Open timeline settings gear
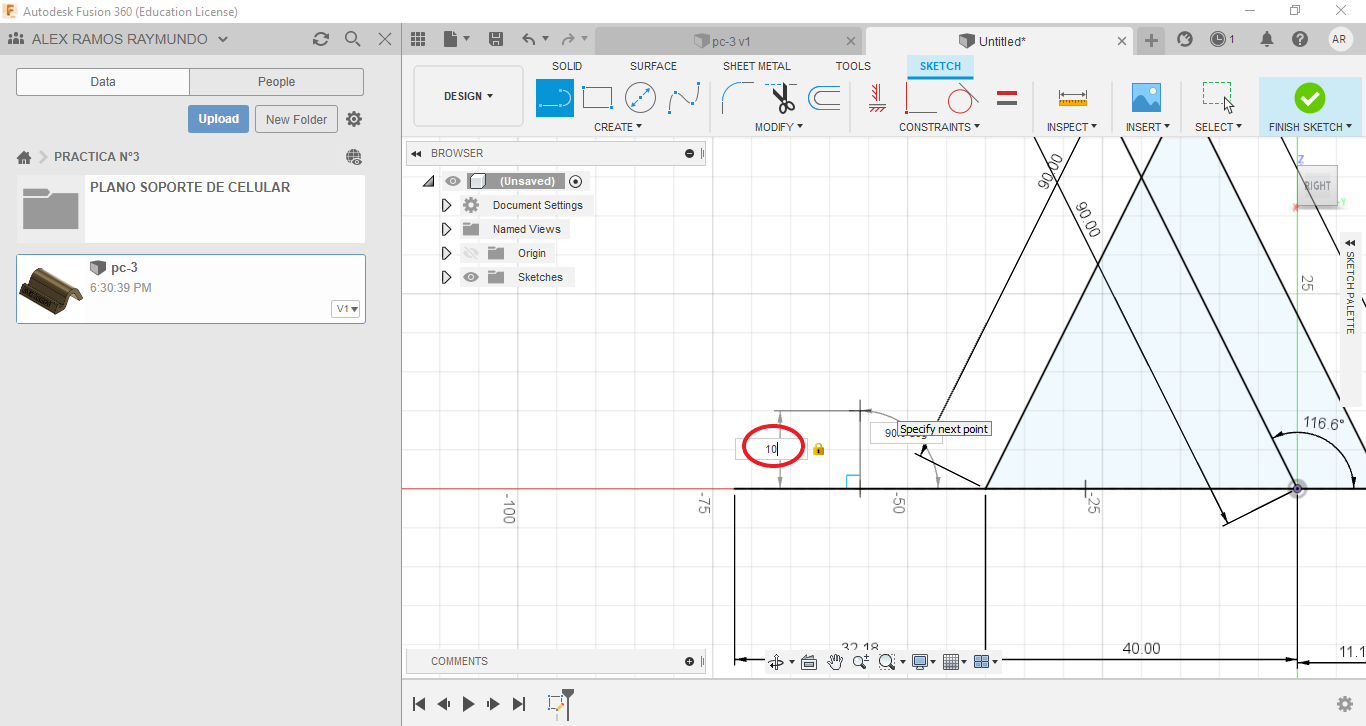The width and height of the screenshot is (1366, 726). [x=1345, y=704]
